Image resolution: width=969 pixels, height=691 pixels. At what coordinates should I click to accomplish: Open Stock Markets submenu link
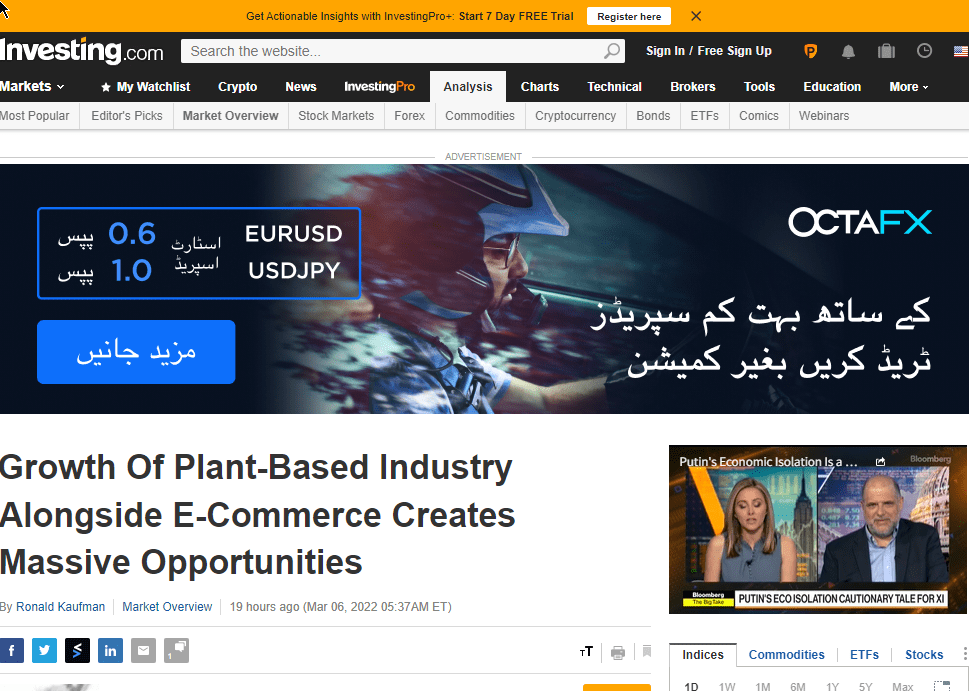[336, 116]
